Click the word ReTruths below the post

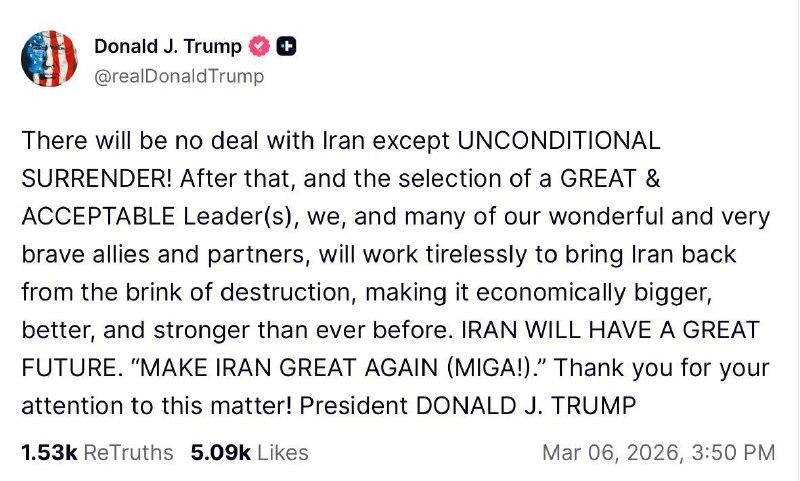point(128,452)
